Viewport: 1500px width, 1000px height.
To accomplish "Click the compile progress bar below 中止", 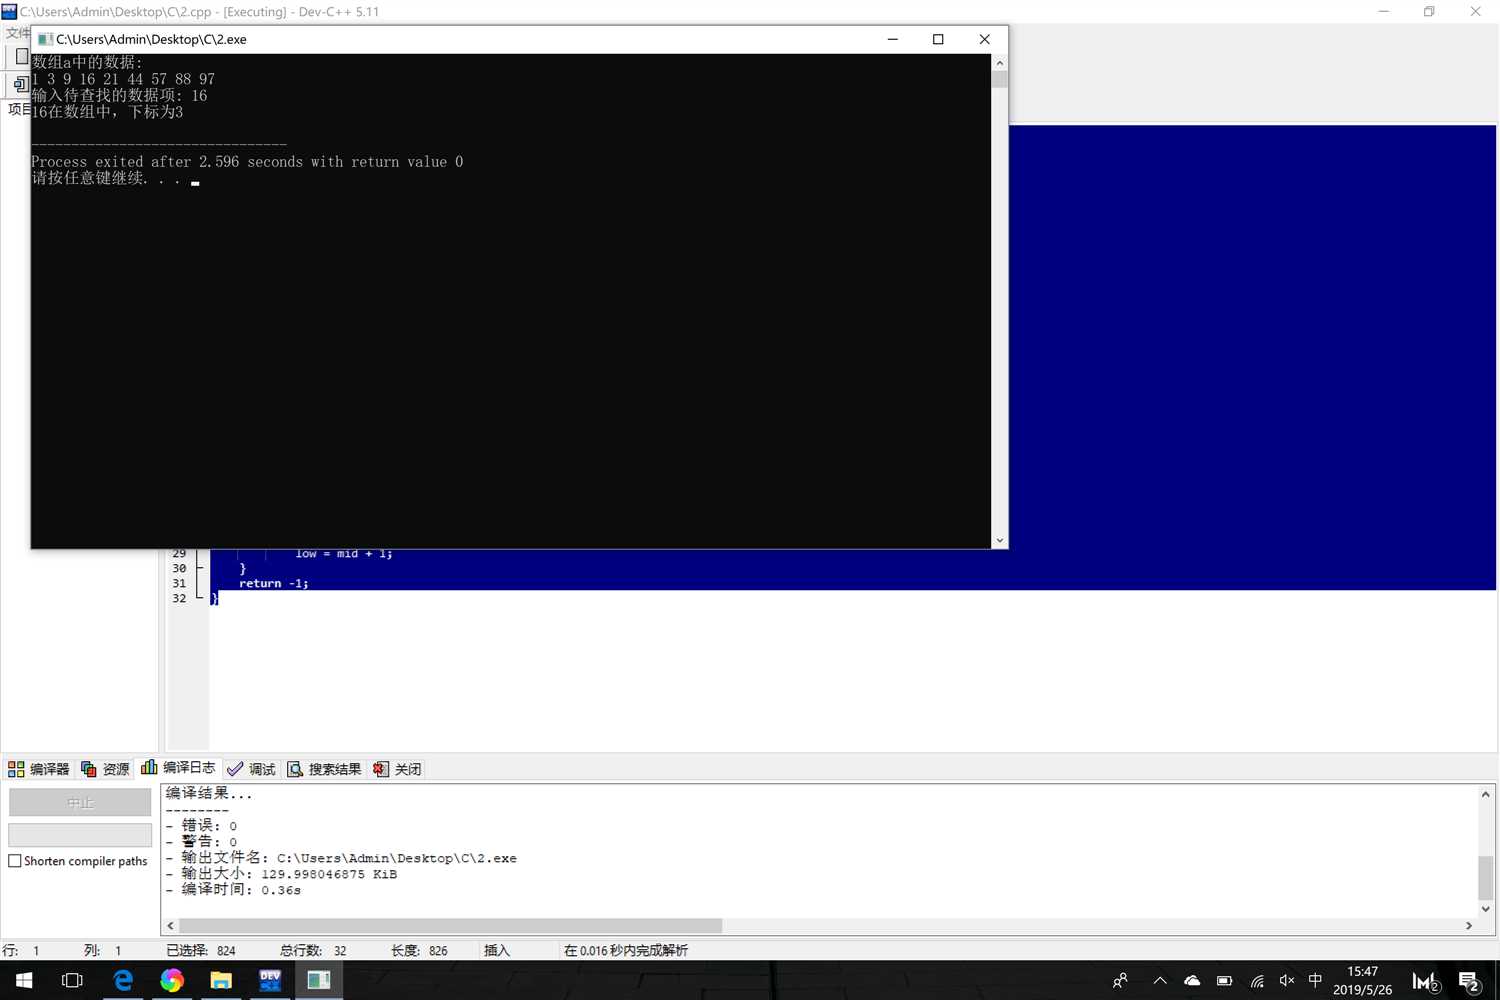I will click(x=80, y=834).
